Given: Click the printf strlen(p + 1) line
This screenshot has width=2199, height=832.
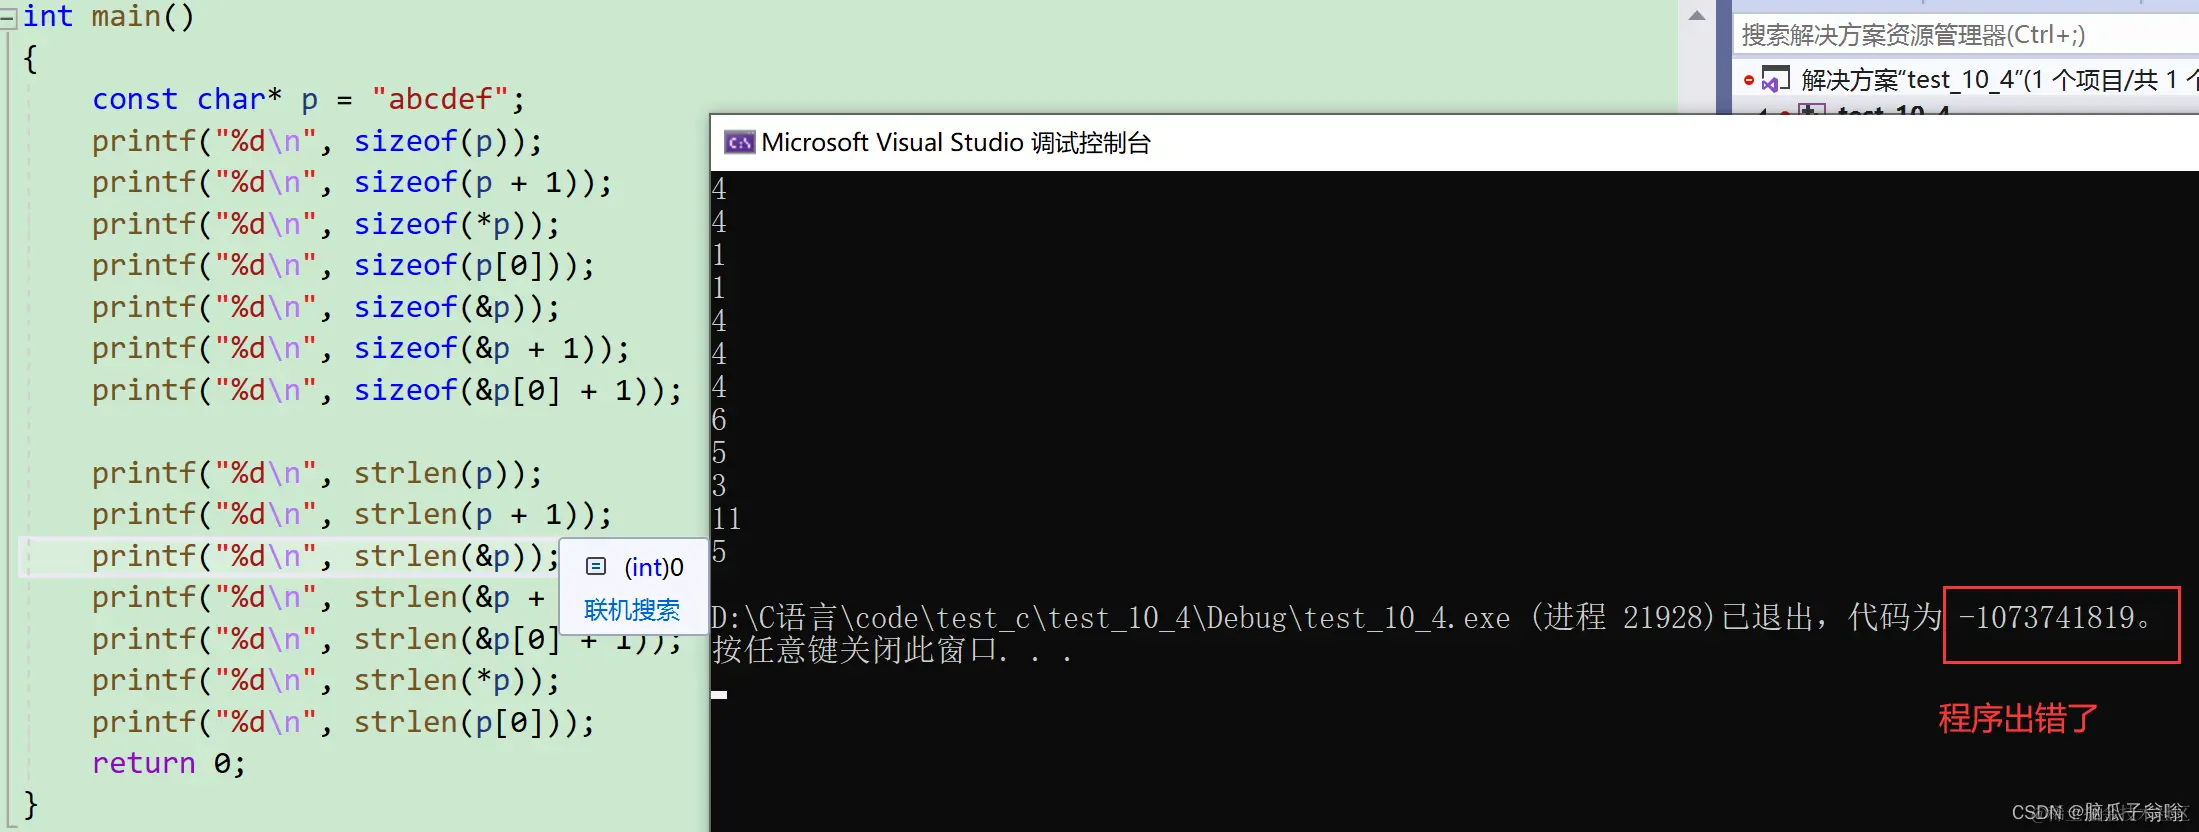Looking at the screenshot, I should [x=352, y=514].
